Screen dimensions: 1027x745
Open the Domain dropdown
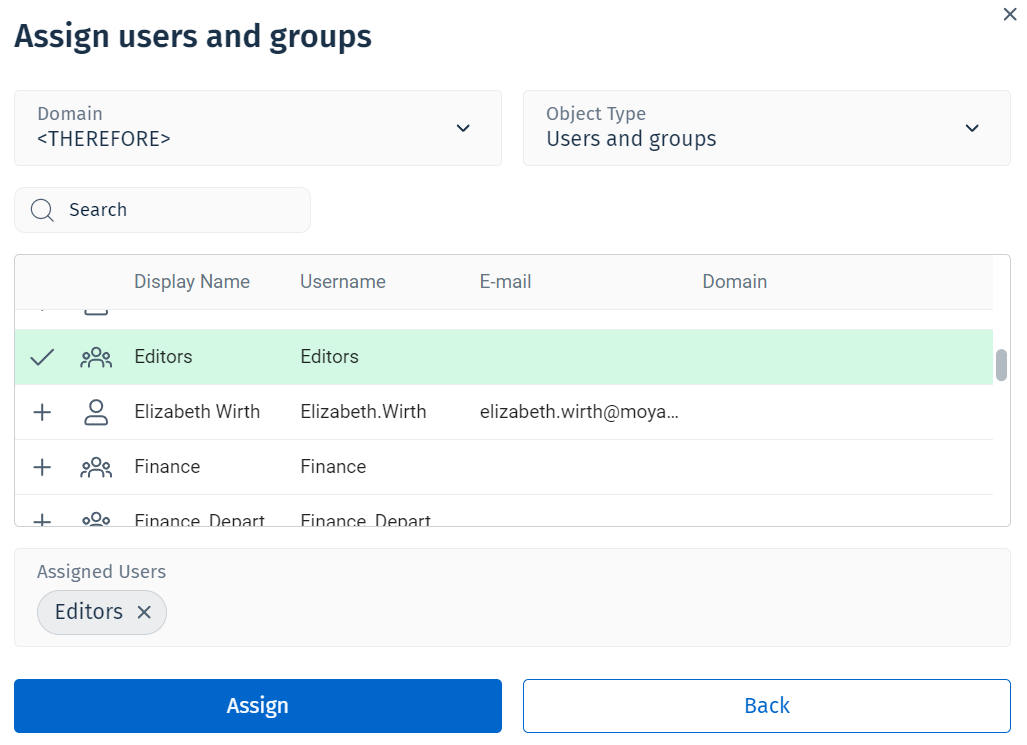pos(257,128)
